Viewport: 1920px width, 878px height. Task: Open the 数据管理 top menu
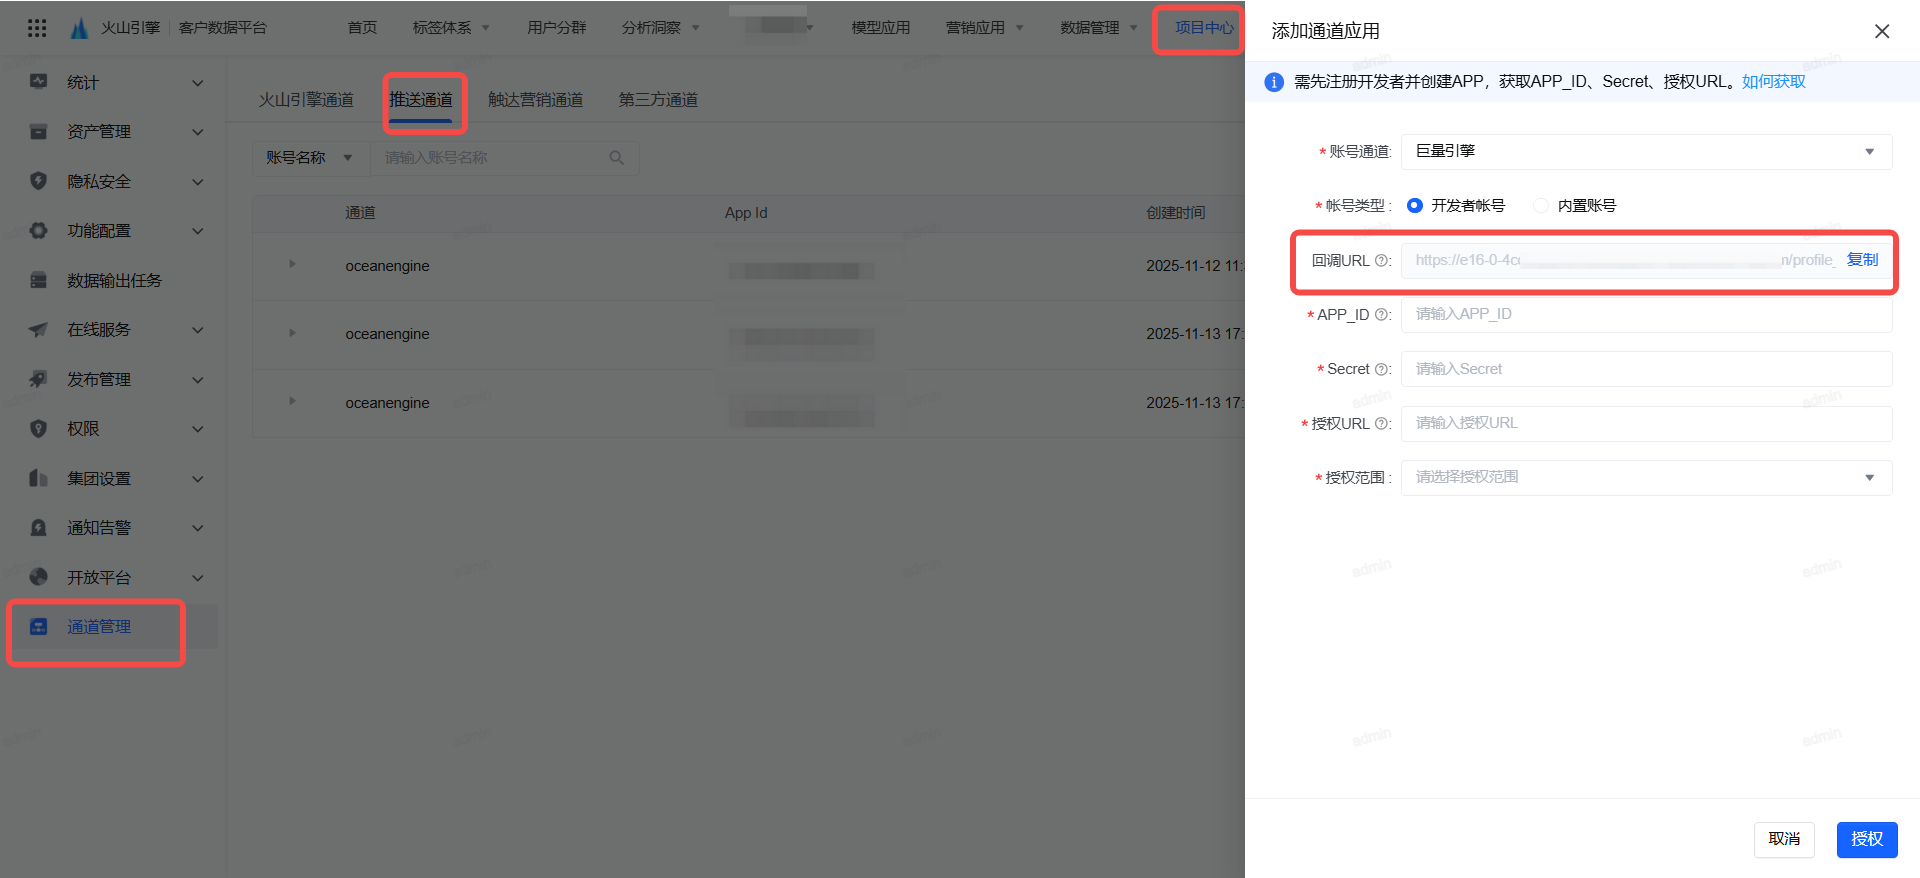point(1099,28)
